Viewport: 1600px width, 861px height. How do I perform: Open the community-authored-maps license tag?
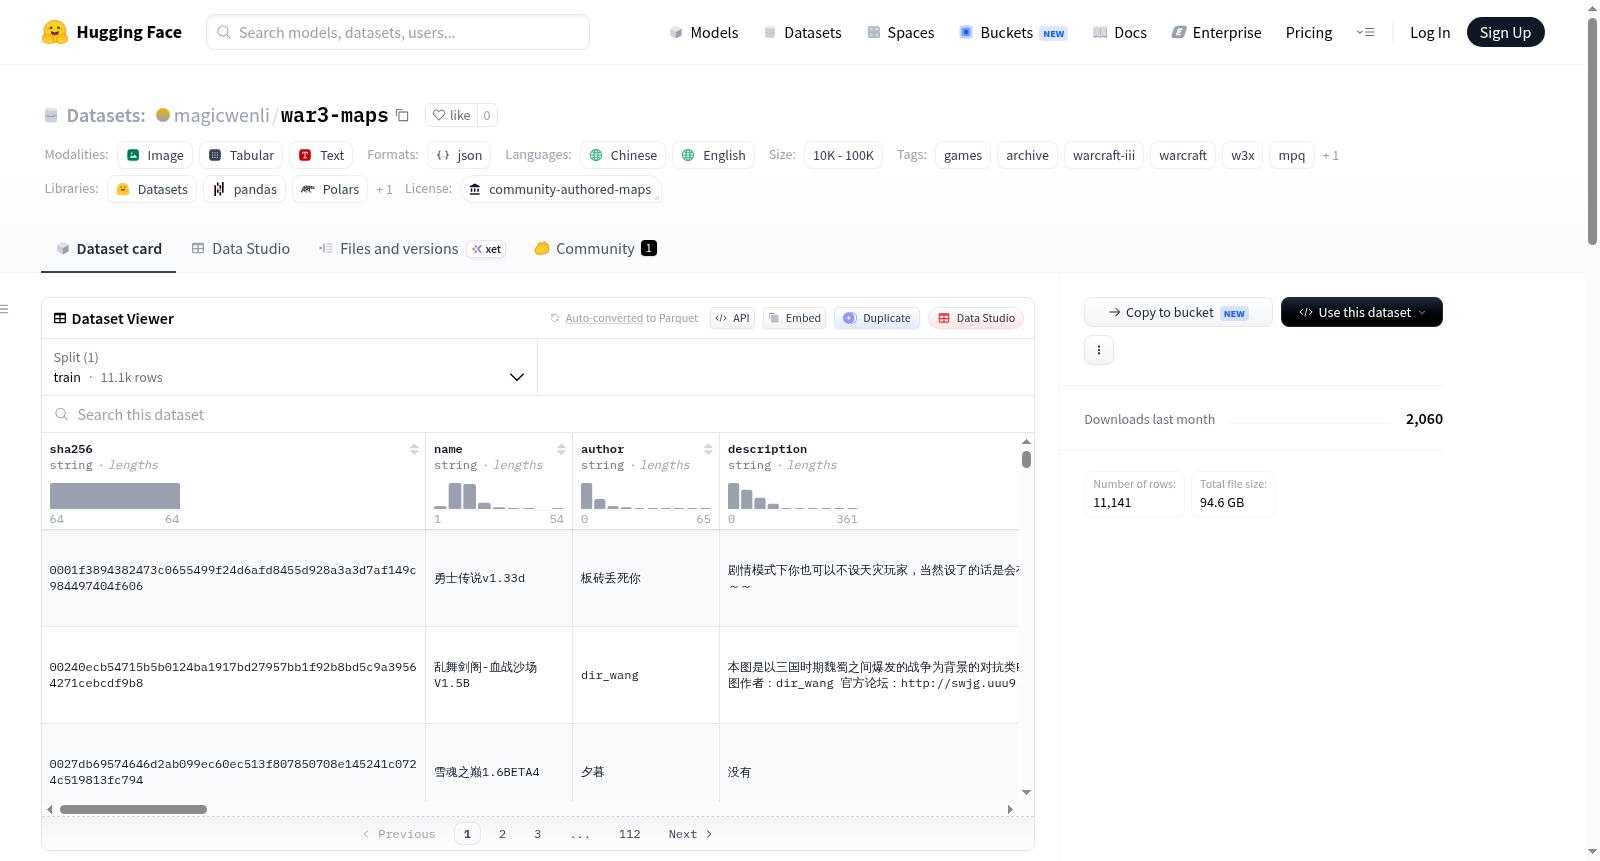point(560,189)
